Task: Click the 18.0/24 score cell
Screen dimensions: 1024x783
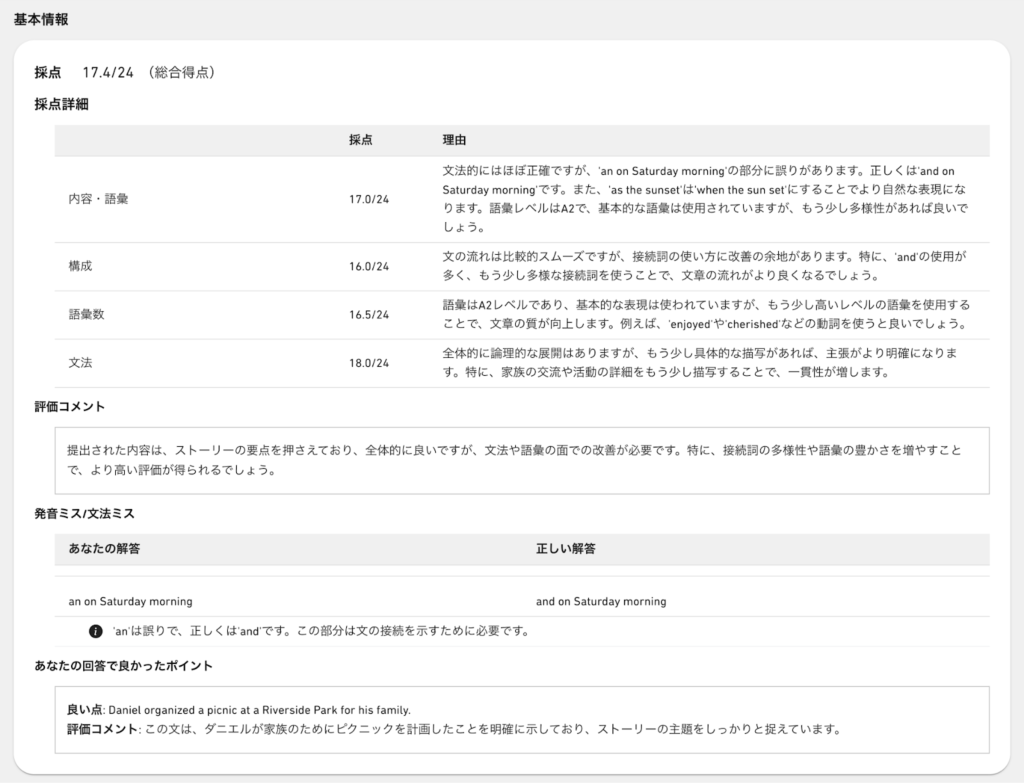Action: tap(369, 362)
